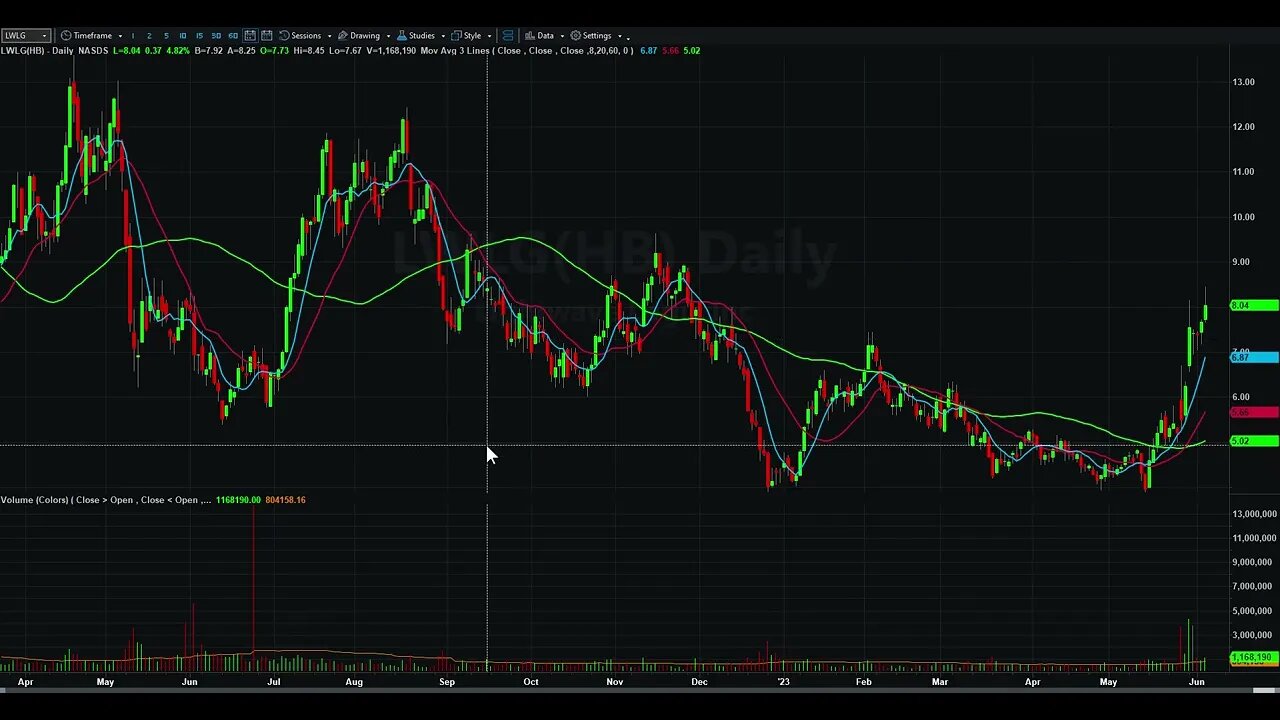Click the Sessions icon
1280x720 pixels.
coord(284,35)
